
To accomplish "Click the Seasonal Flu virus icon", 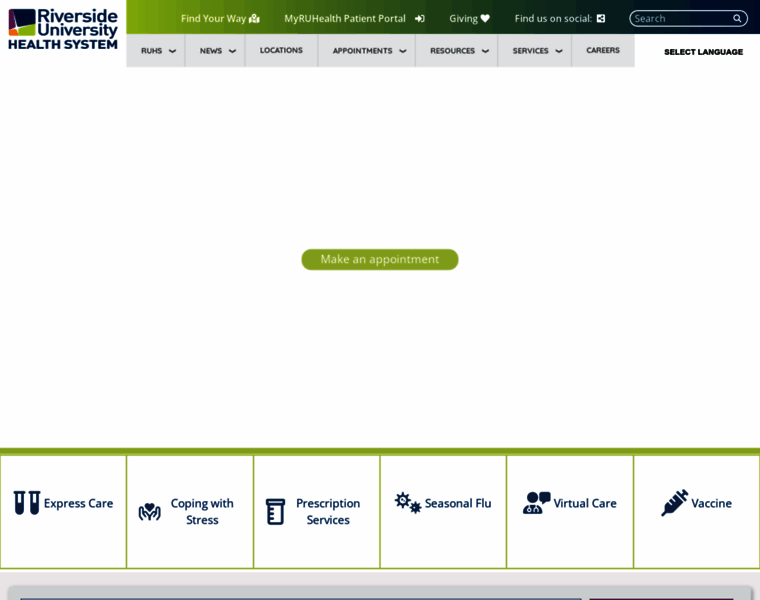I will pos(407,503).
